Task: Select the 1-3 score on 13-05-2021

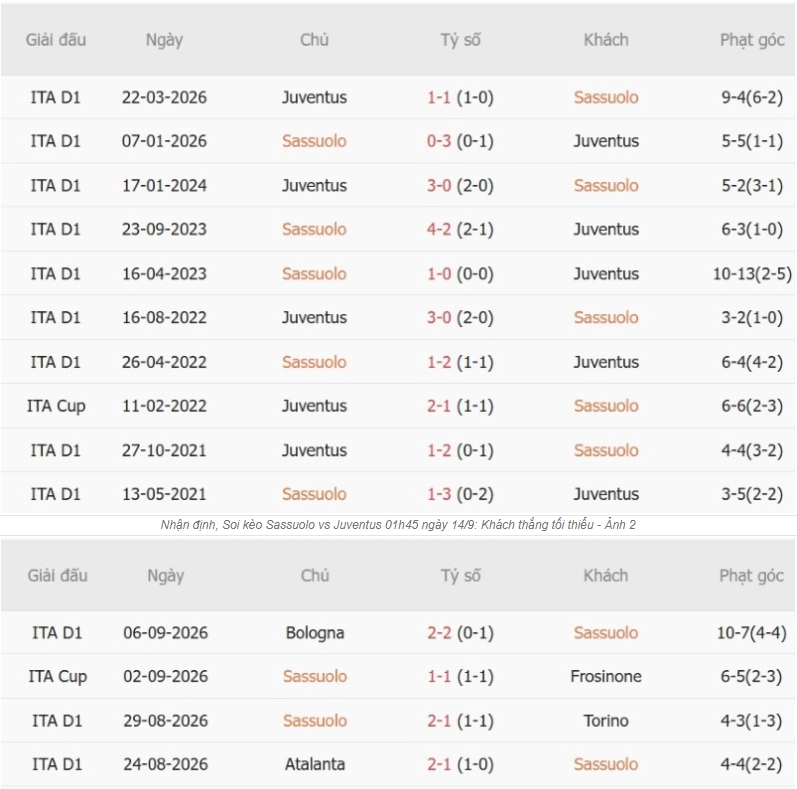Action: (x=439, y=494)
